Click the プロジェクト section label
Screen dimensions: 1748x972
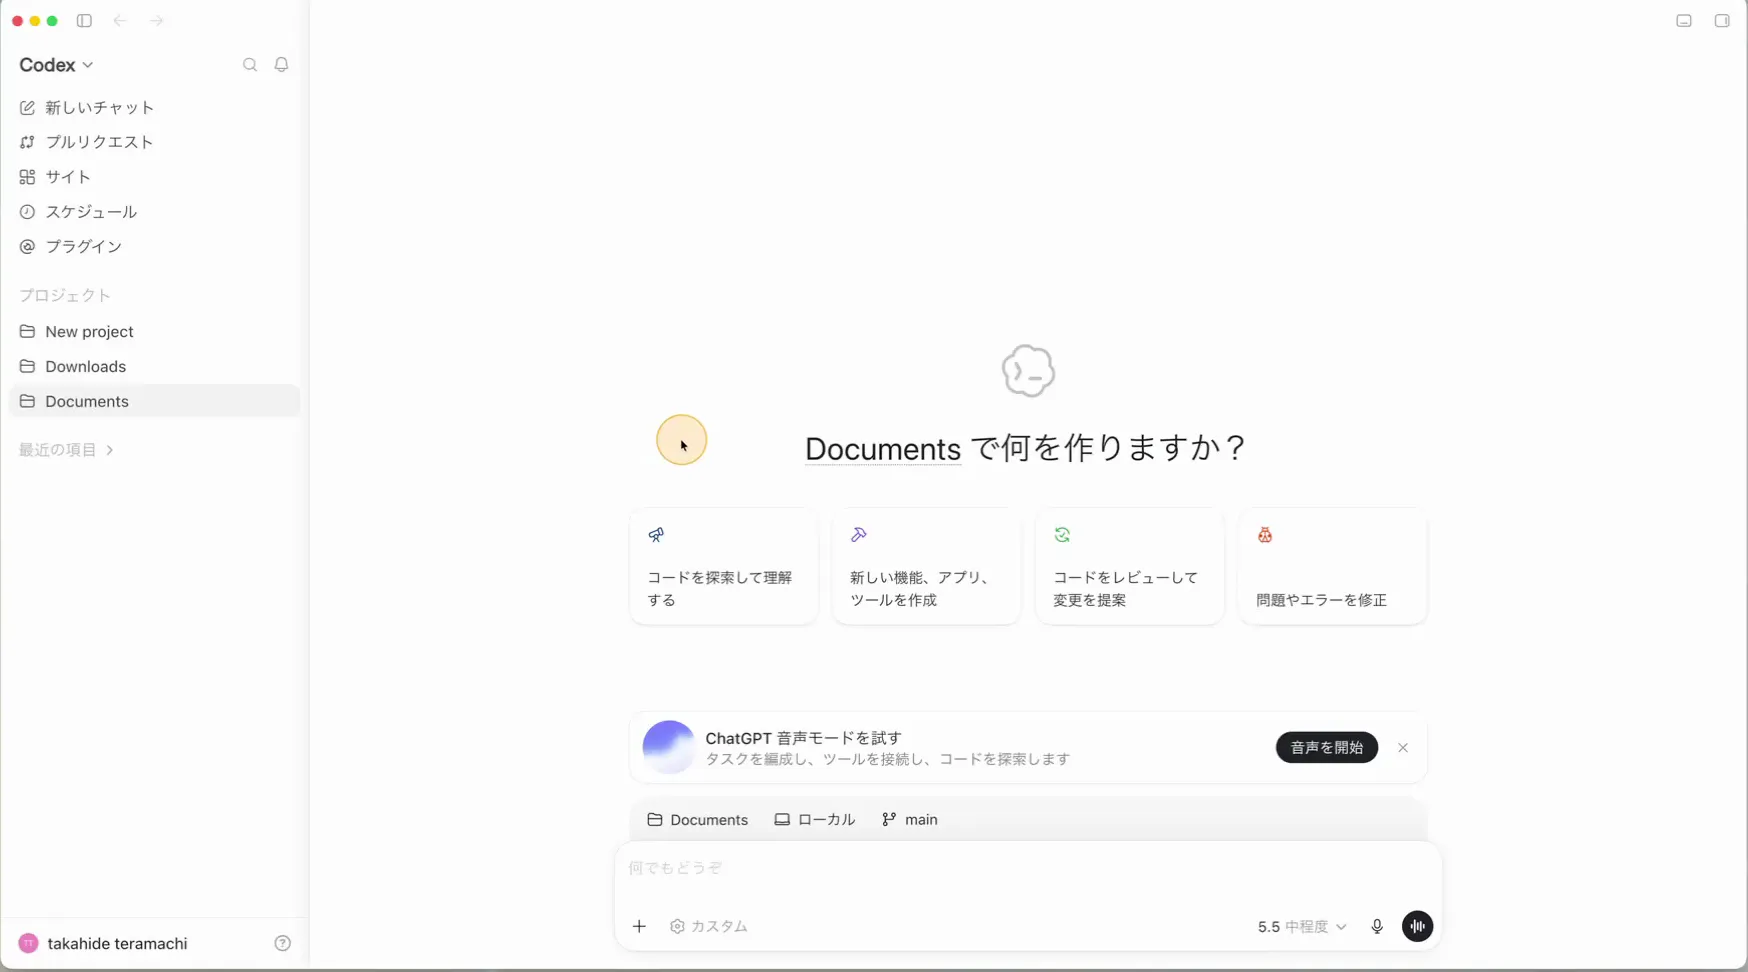pos(65,296)
